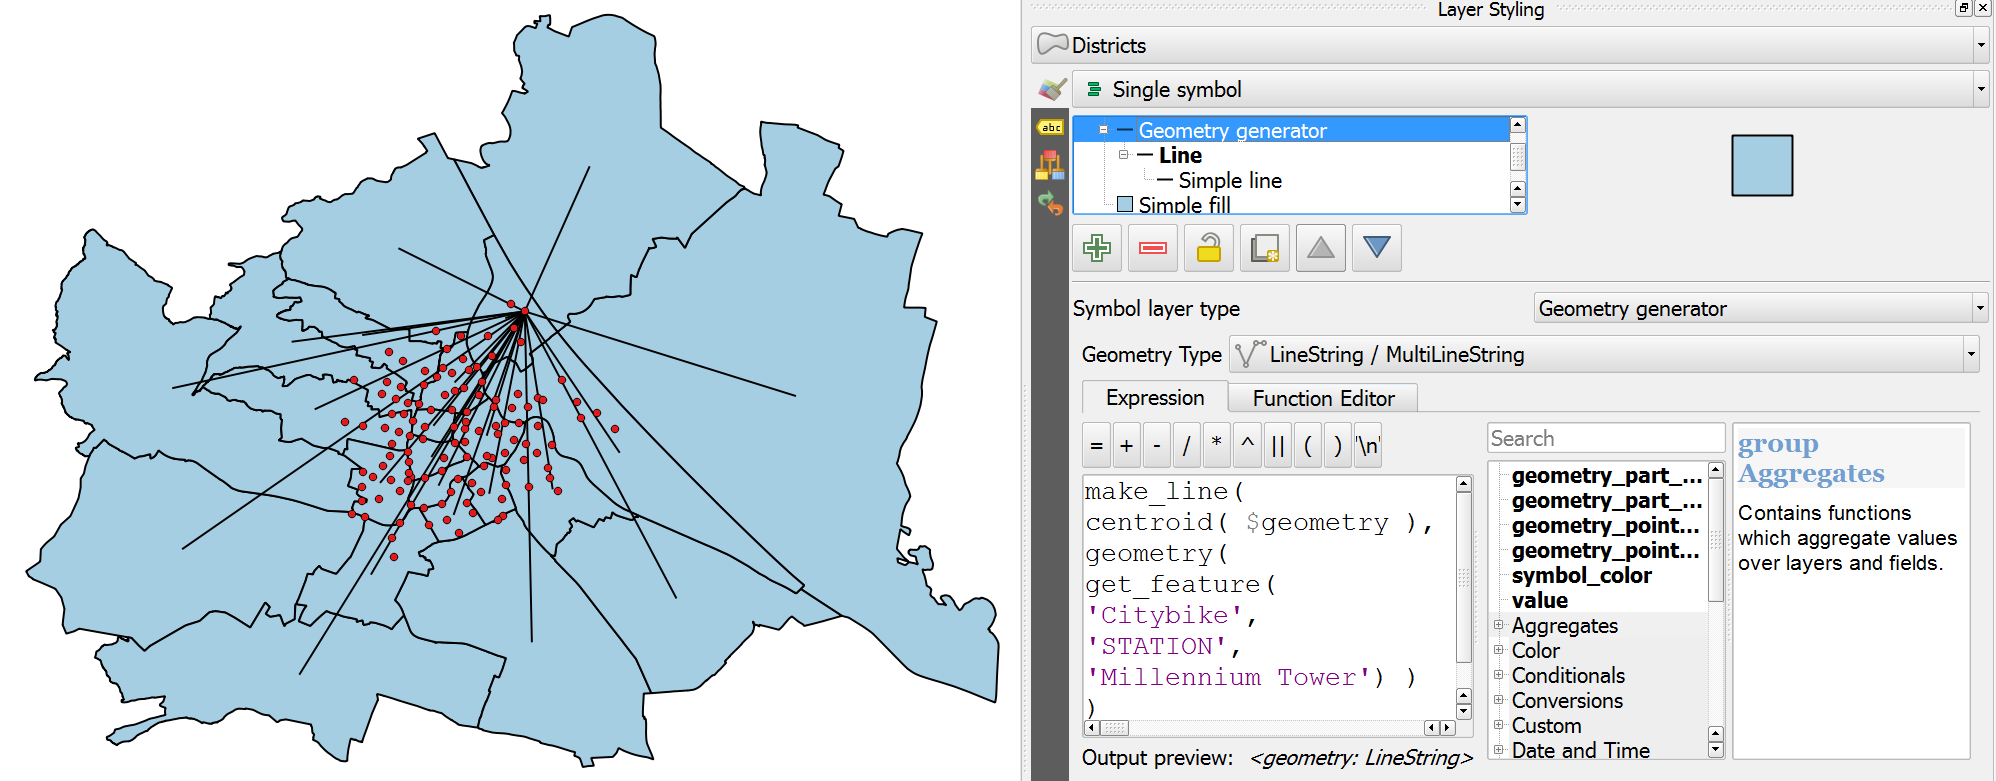Expand the Aggregates function group
The width and height of the screenshot is (1996, 781).
[1499, 625]
